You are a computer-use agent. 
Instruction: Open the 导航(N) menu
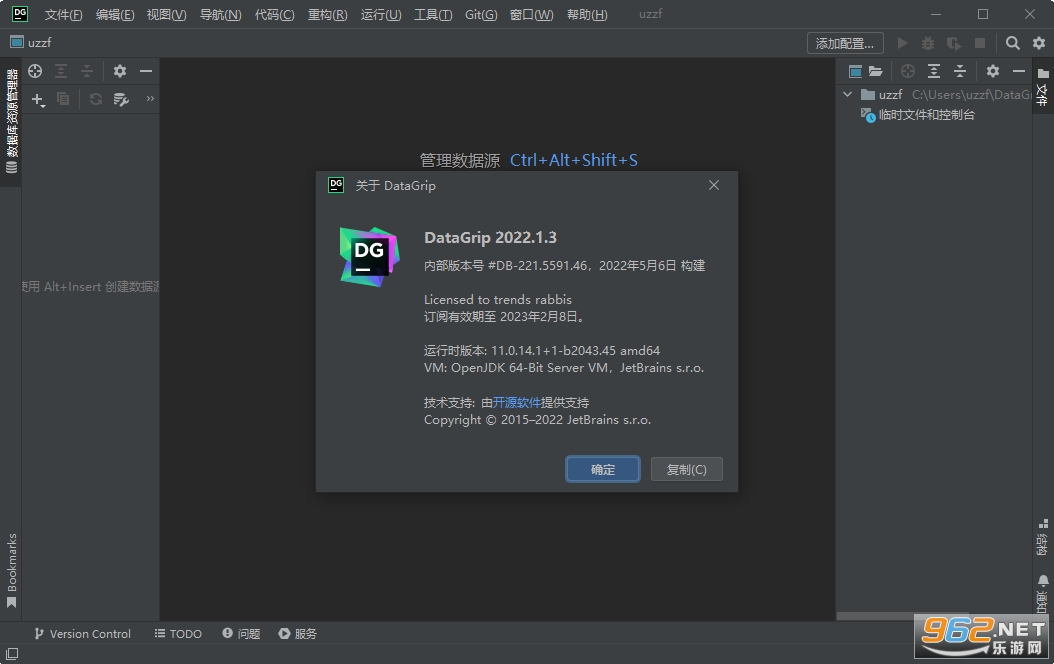point(220,14)
